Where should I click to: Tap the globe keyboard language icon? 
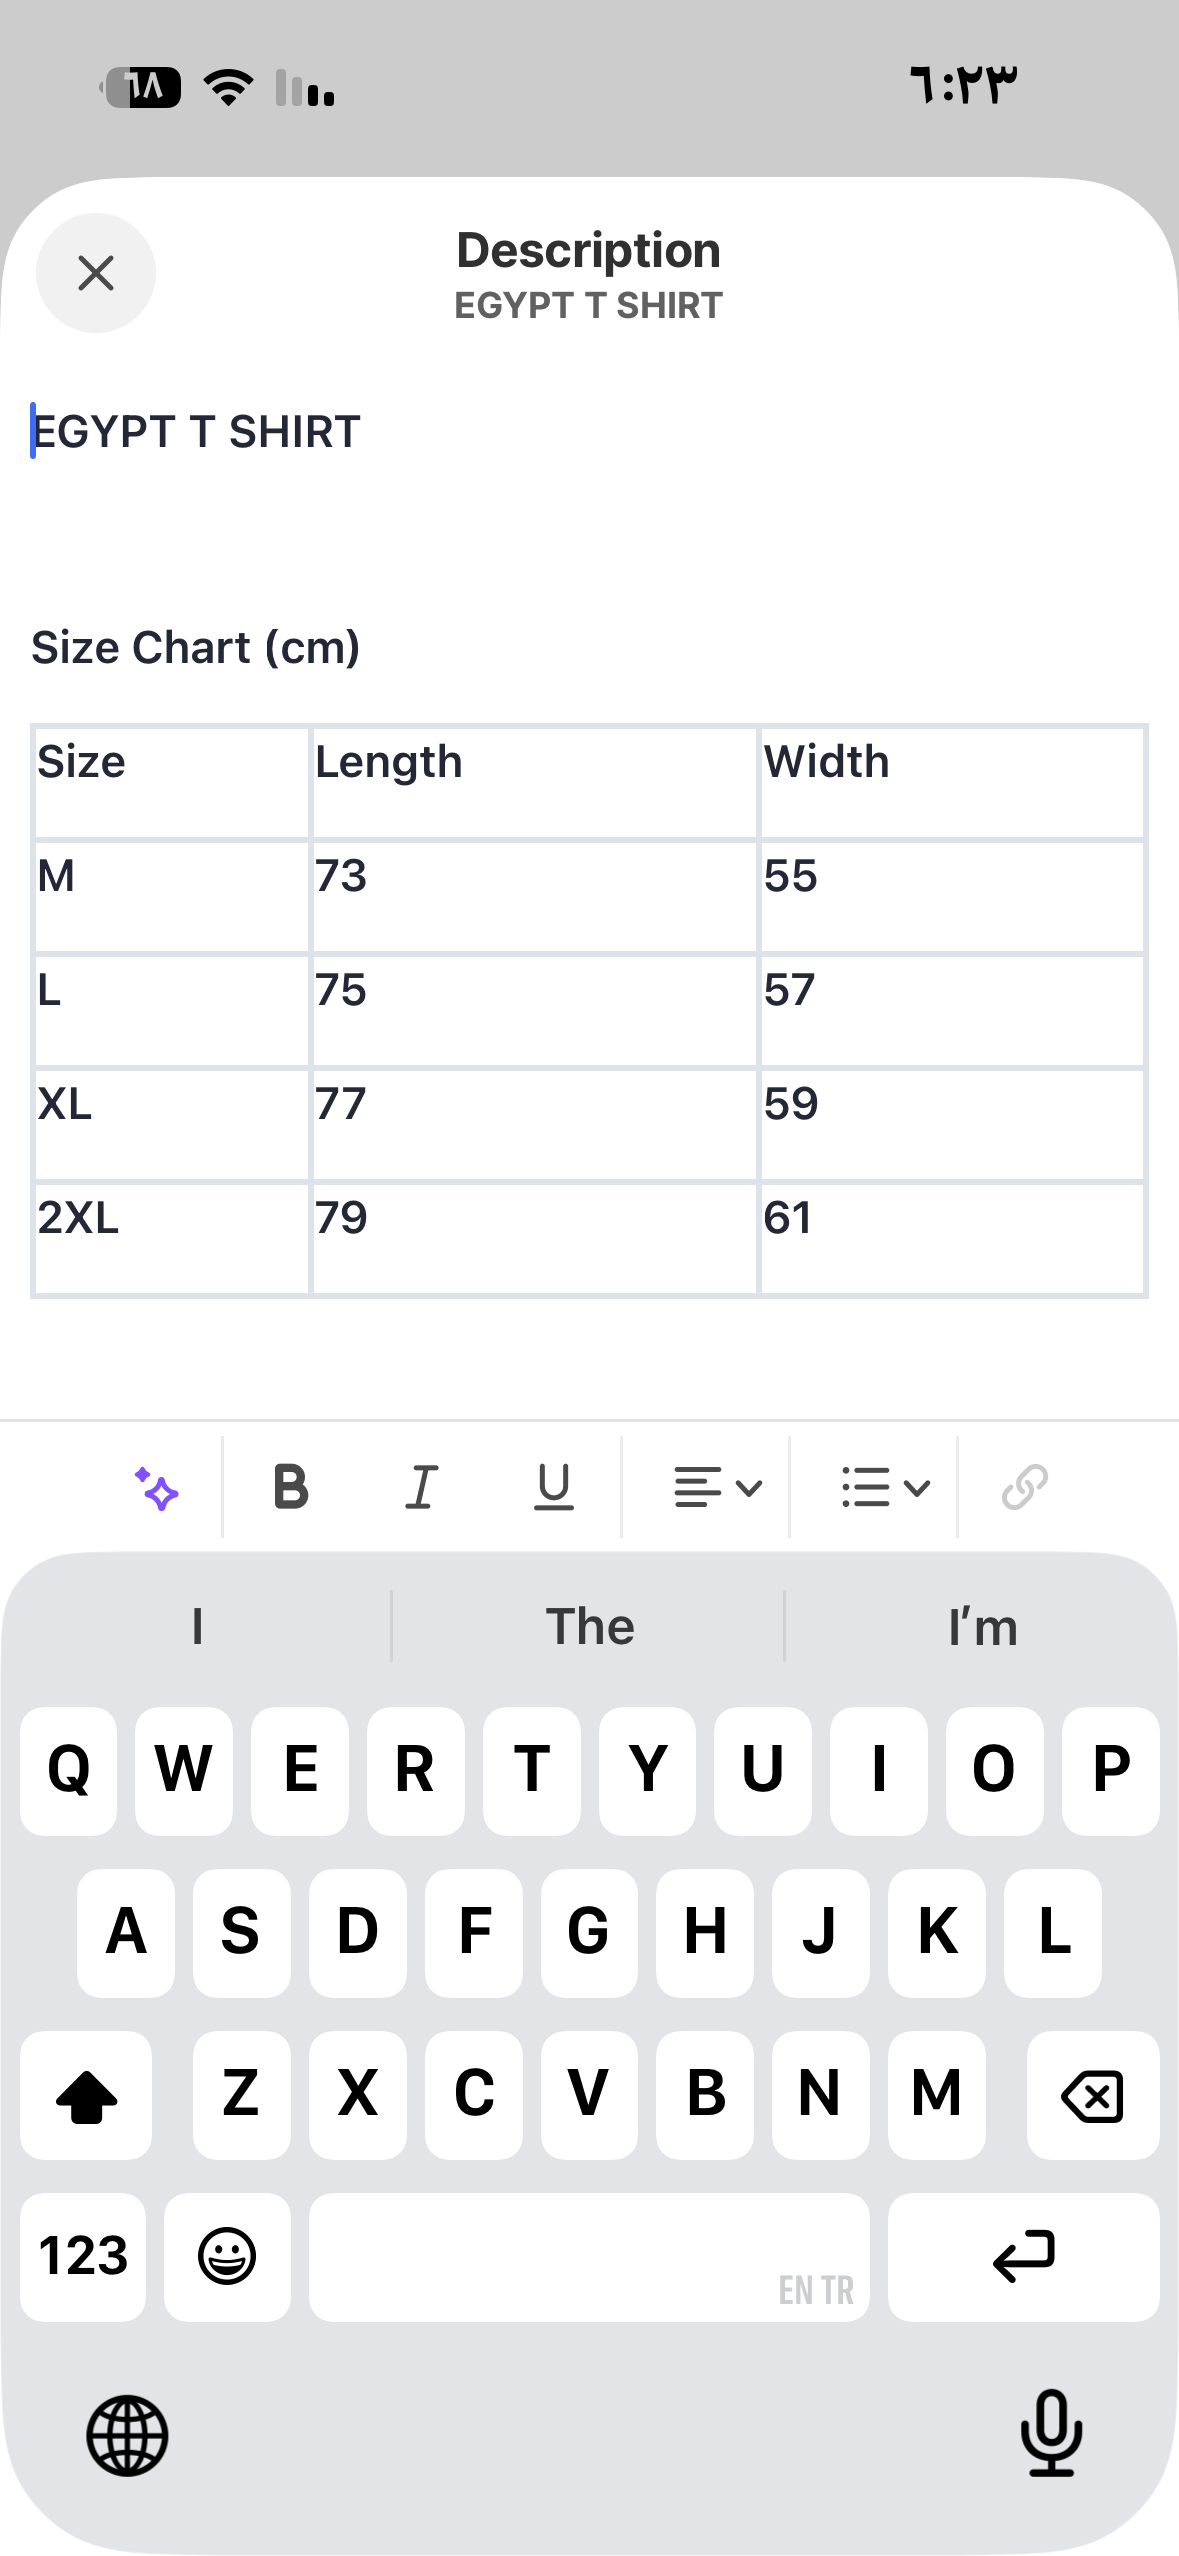click(x=127, y=2435)
